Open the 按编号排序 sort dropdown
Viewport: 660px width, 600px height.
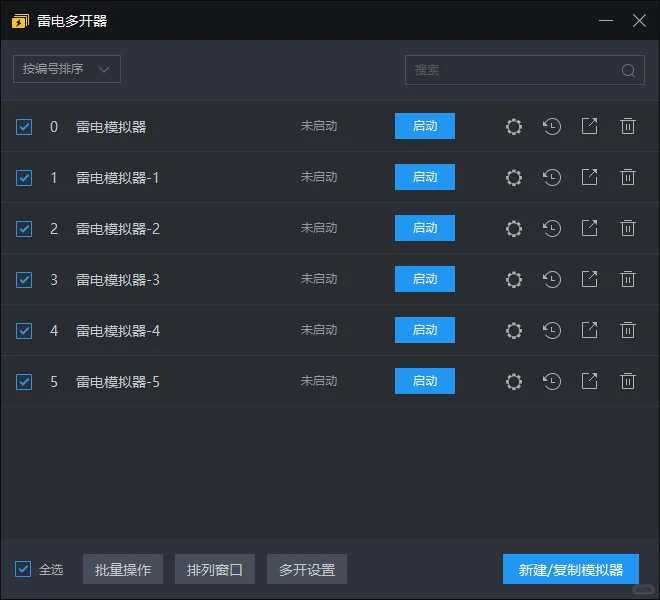[67, 69]
